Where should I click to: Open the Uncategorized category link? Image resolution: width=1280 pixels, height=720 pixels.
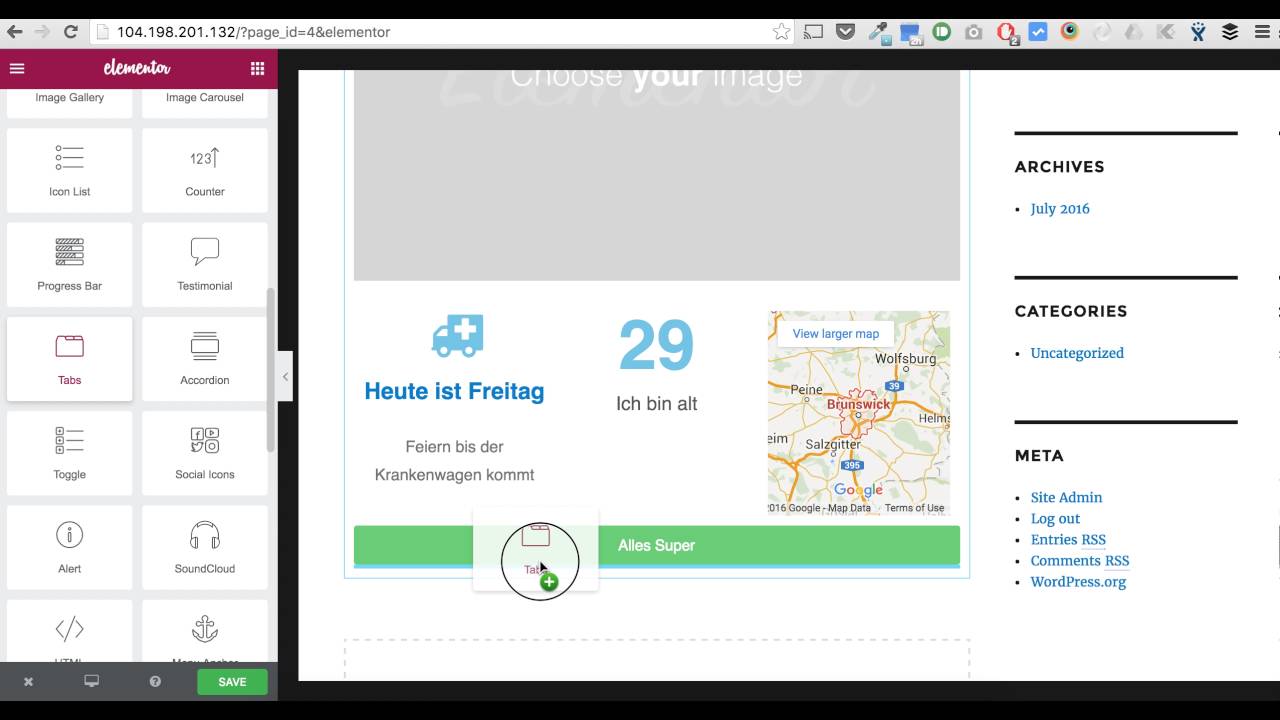click(1077, 353)
